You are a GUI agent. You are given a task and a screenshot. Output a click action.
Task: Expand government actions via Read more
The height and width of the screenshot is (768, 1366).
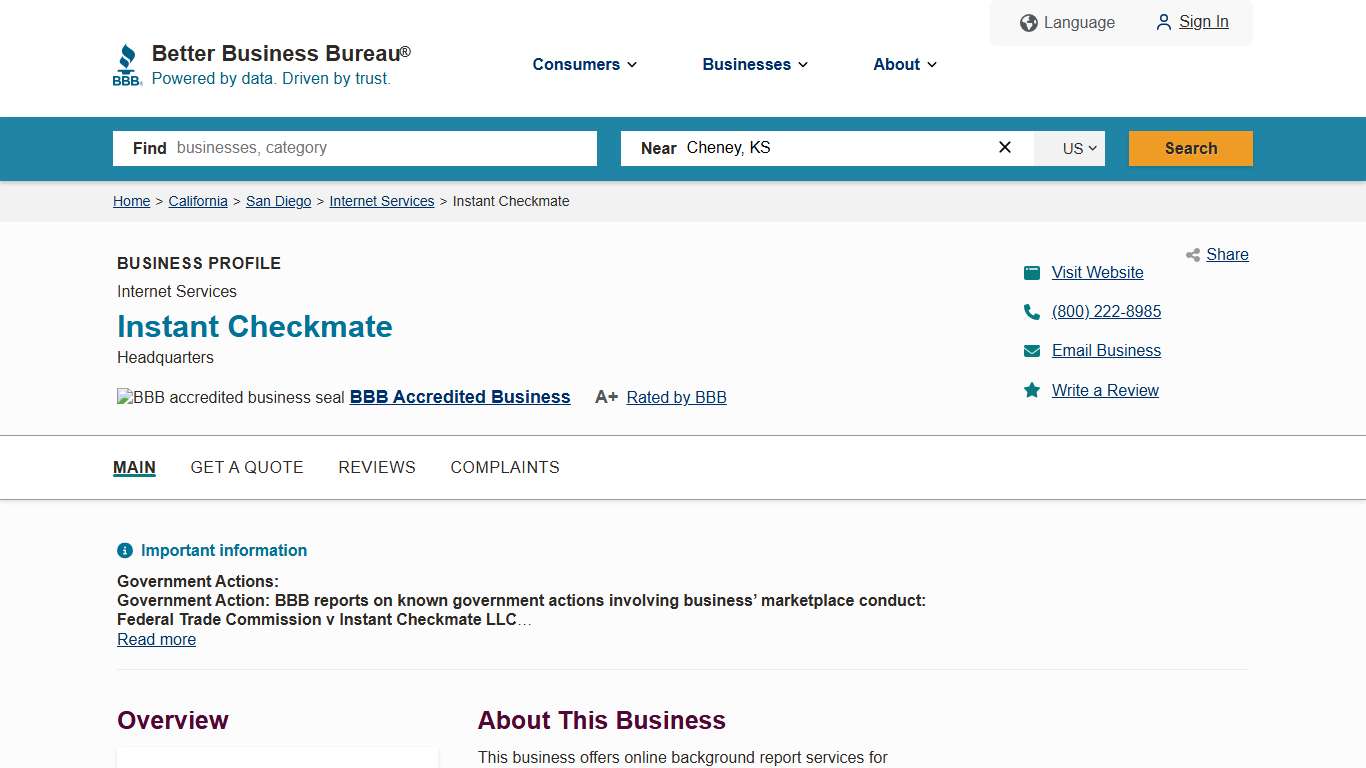click(x=156, y=639)
